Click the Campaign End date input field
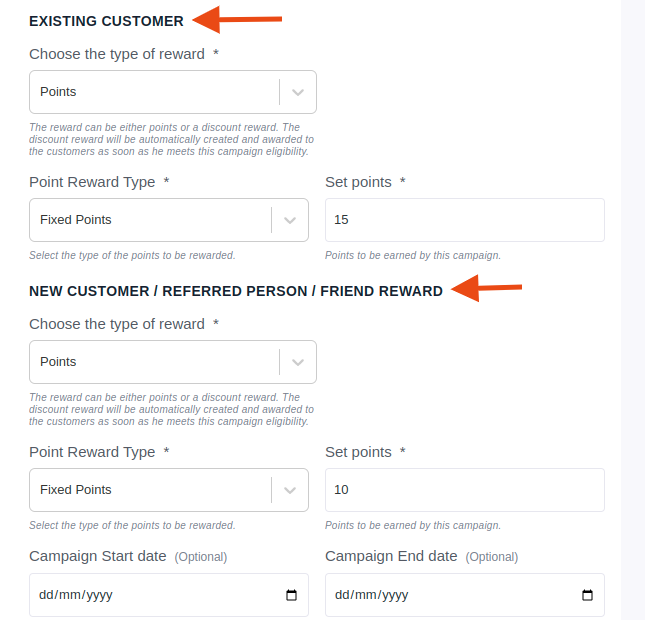The width and height of the screenshot is (645, 620). (x=465, y=595)
